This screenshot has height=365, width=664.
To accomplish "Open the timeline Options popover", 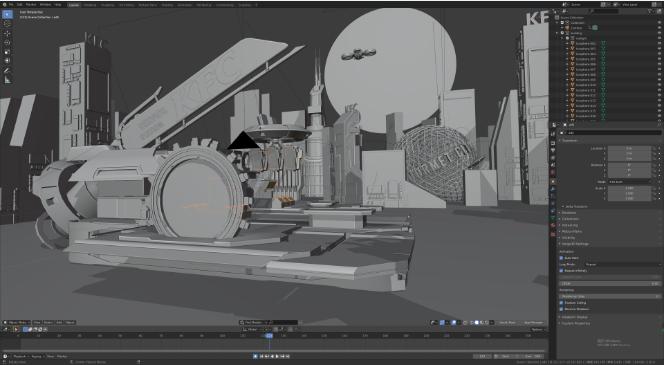I will (x=537, y=329).
